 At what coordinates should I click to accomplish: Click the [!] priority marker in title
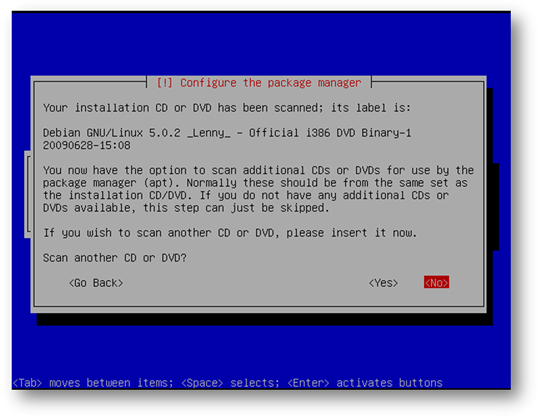pos(164,83)
